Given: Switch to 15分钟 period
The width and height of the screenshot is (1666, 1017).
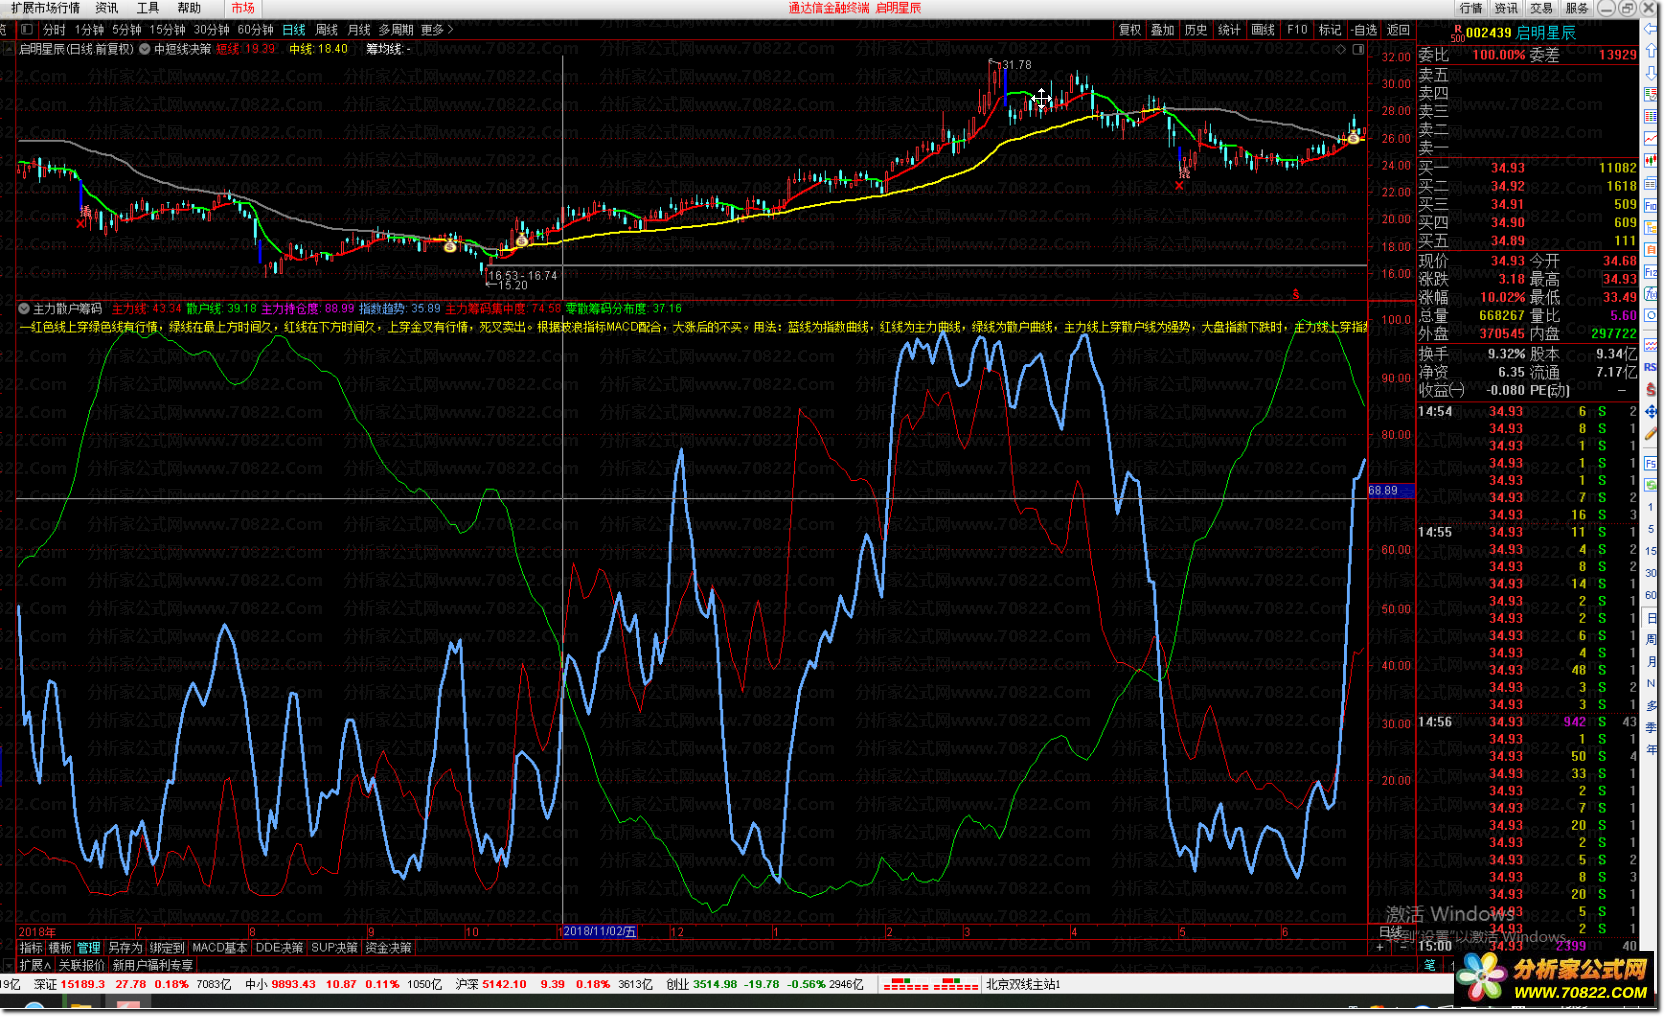Looking at the screenshot, I should point(168,30).
